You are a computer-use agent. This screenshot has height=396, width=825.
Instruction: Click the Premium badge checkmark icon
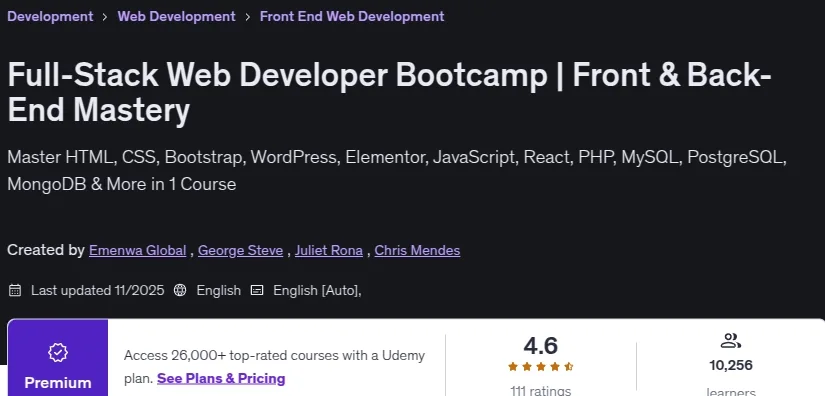coord(58,352)
